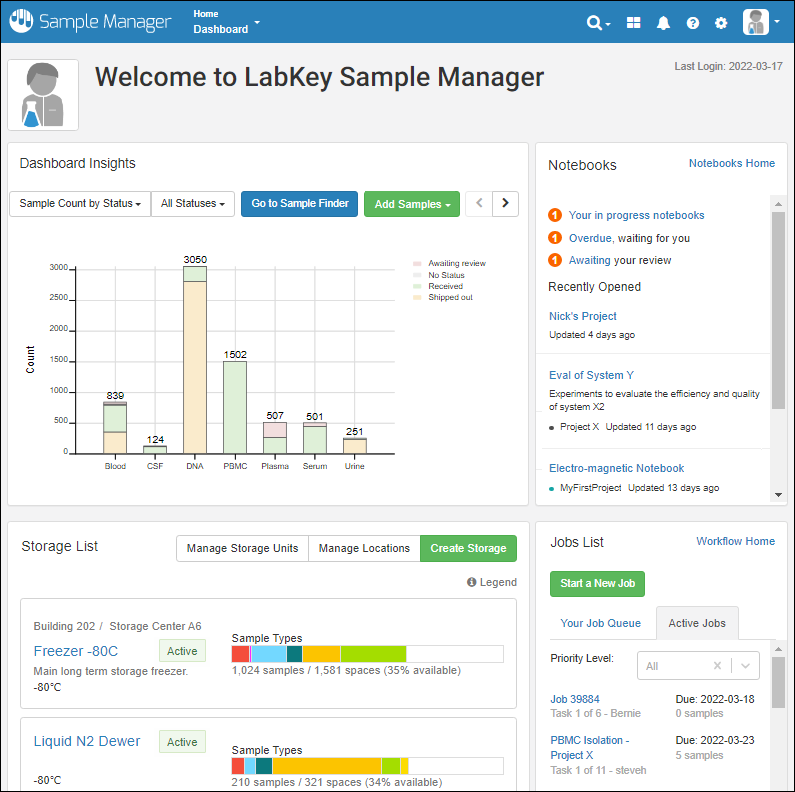Expand Sample Count by Status dropdown

pos(79,204)
